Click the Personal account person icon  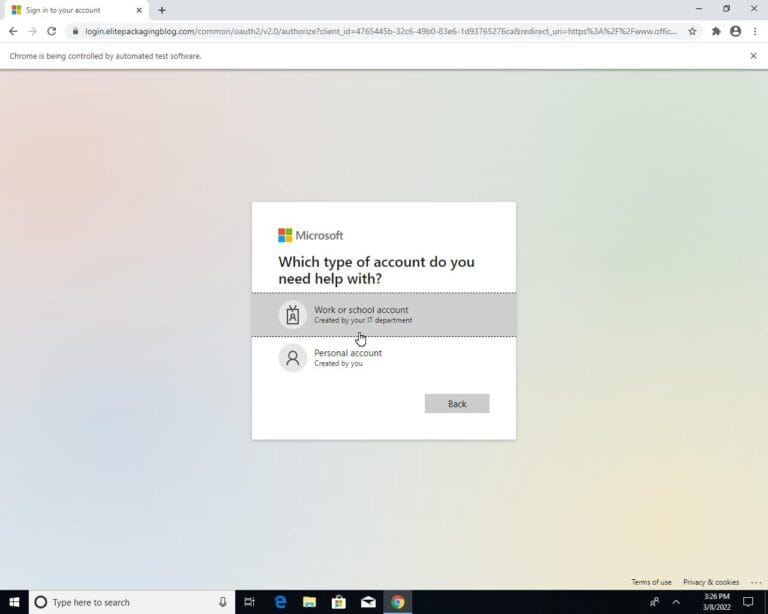click(x=293, y=358)
